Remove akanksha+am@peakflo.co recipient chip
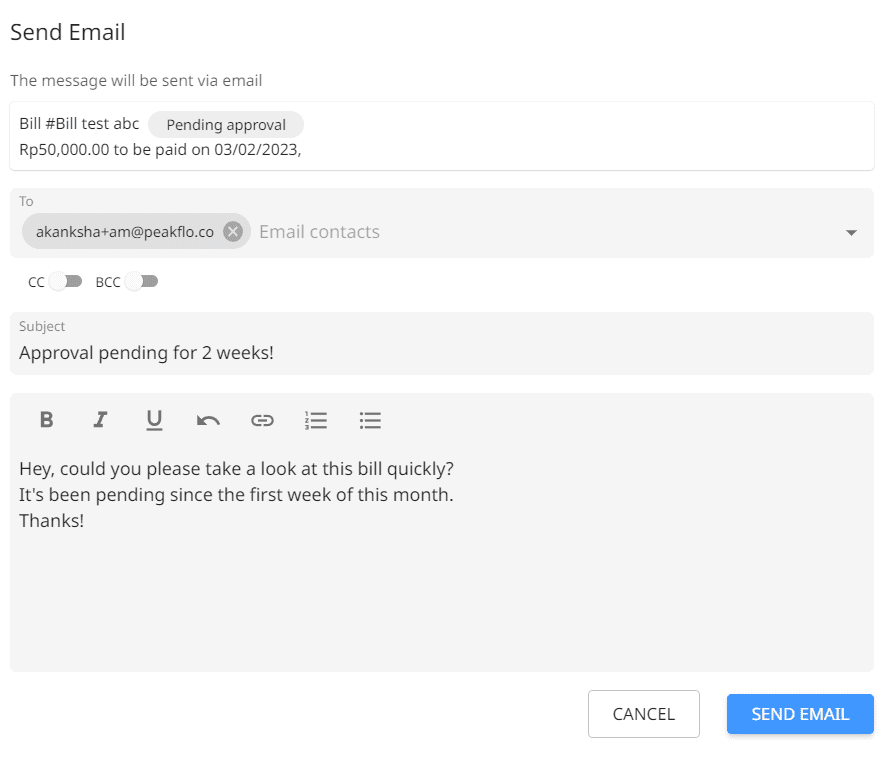 click(233, 231)
